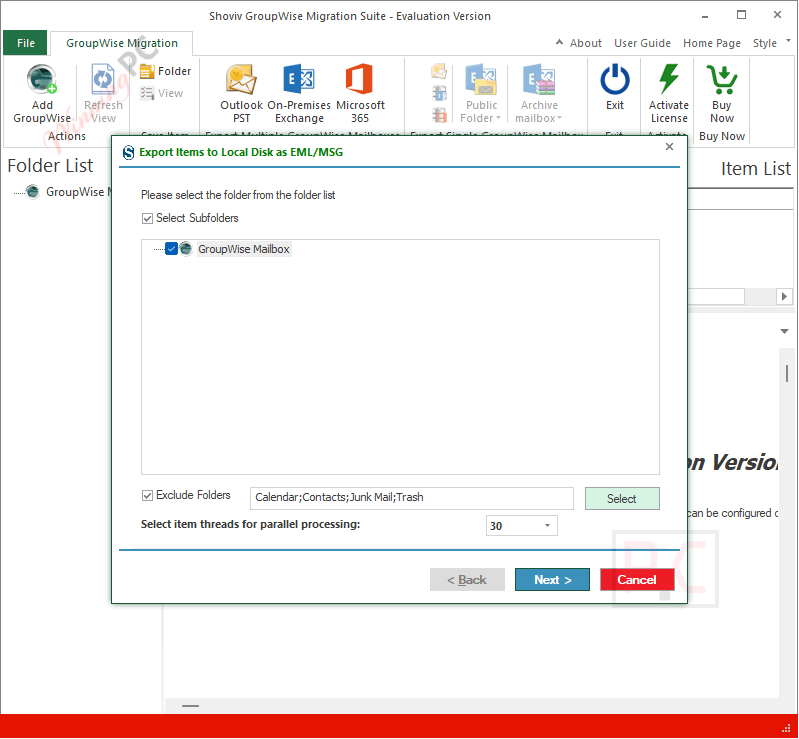The image size is (799, 739).
Task: Click the Select button for excluded folders
Action: click(622, 499)
